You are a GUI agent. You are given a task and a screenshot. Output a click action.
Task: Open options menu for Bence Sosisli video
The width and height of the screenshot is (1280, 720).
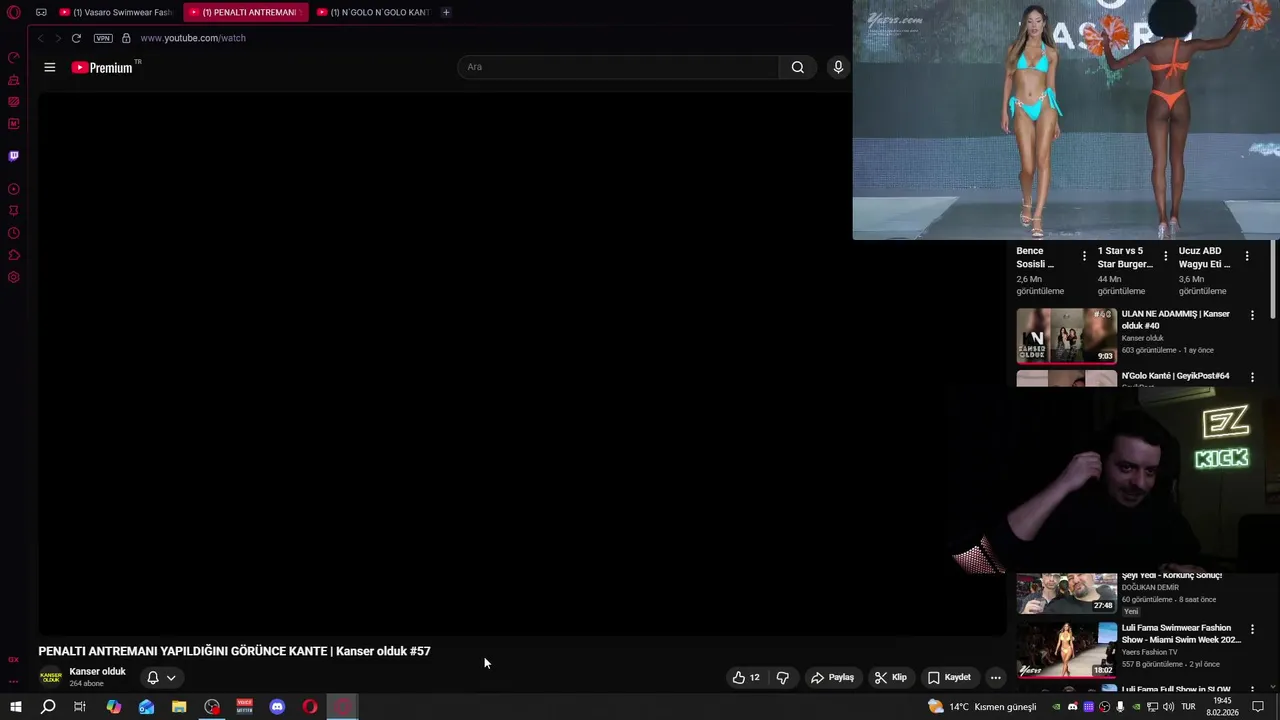tap(1084, 257)
